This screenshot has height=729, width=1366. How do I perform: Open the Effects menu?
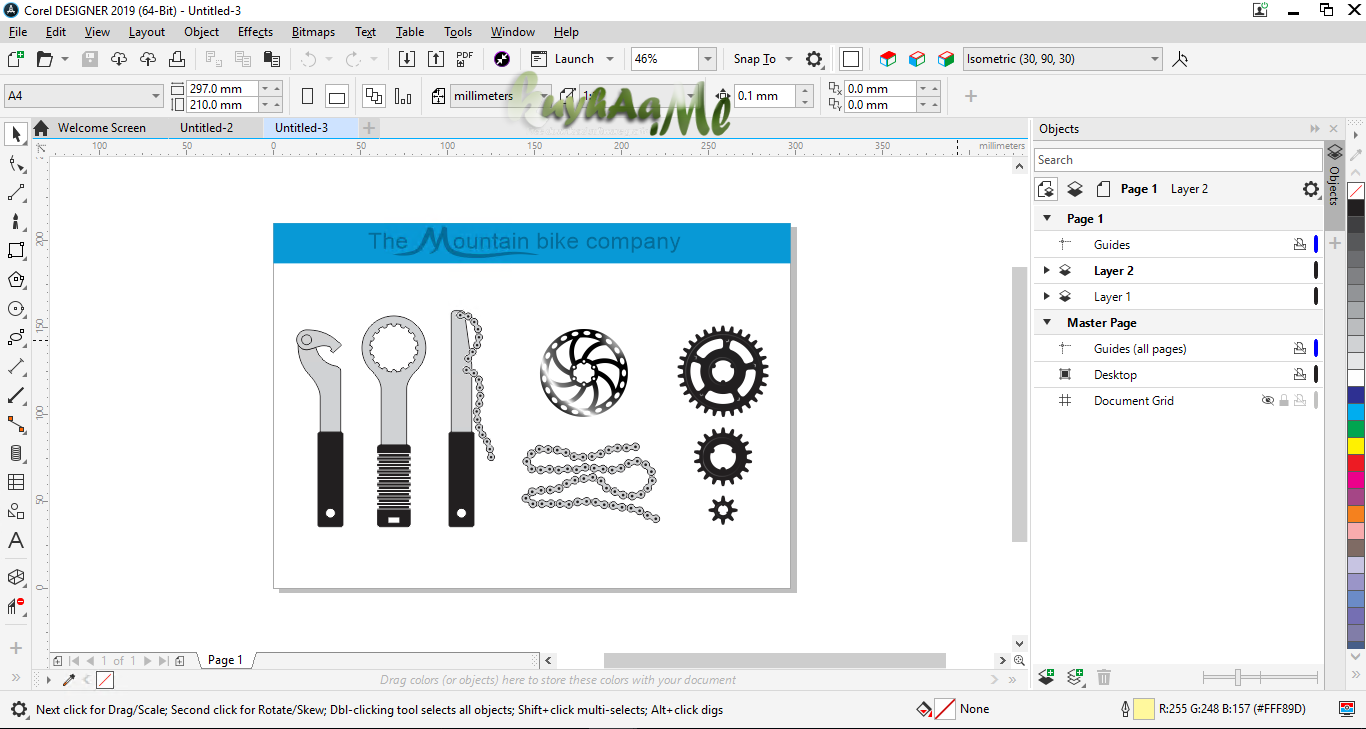(x=255, y=32)
